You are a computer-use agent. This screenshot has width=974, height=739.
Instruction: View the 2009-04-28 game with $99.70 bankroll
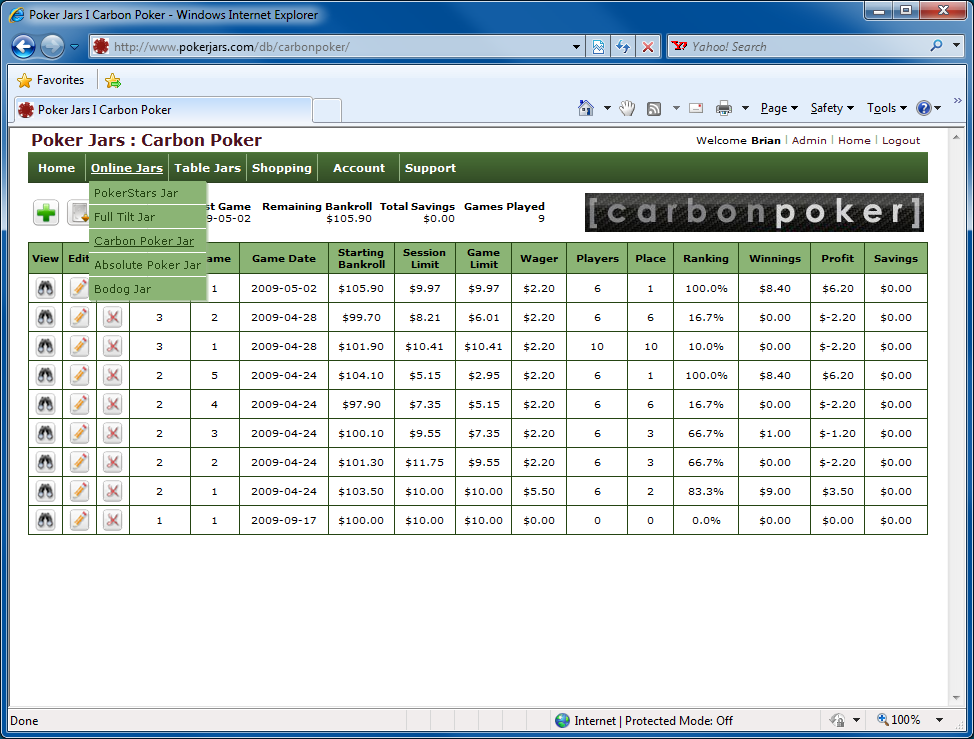coord(45,317)
